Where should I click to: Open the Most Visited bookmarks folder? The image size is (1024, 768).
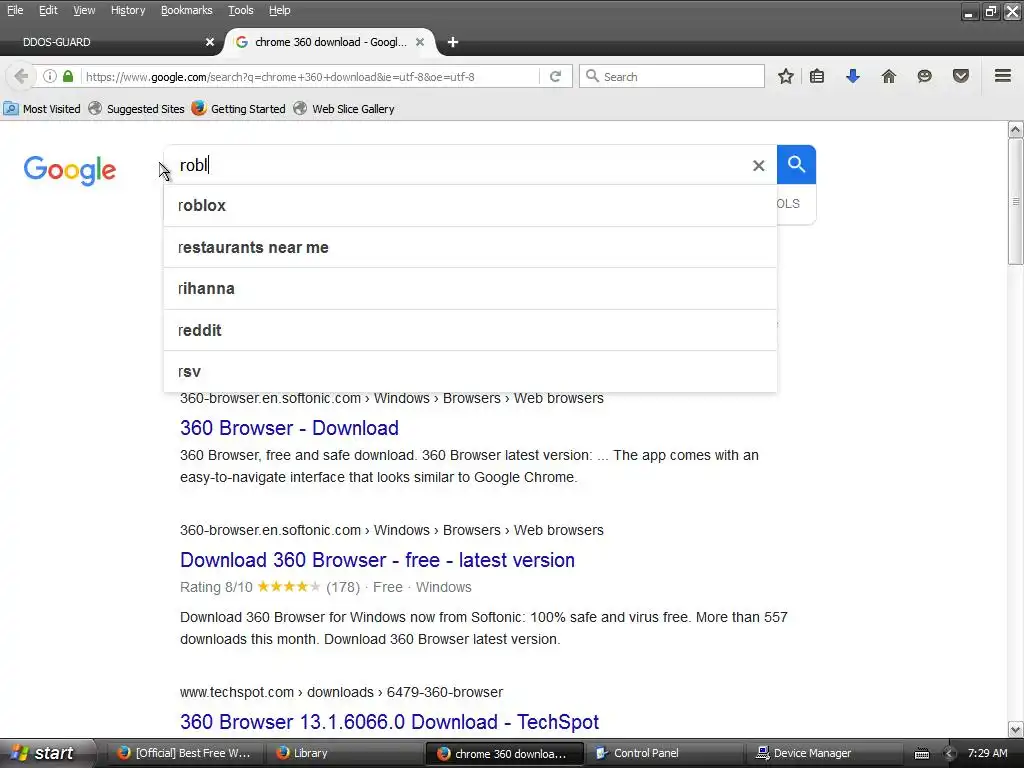tap(42, 109)
